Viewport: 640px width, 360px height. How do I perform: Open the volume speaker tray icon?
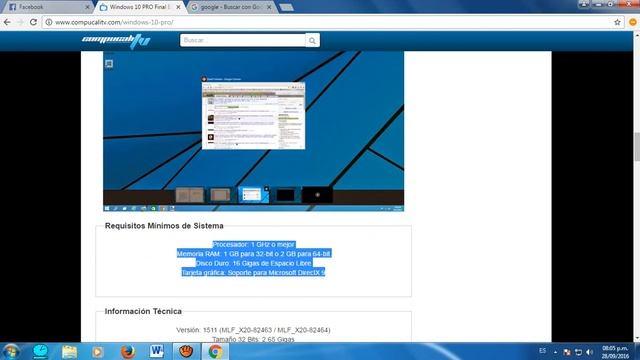[589, 352]
